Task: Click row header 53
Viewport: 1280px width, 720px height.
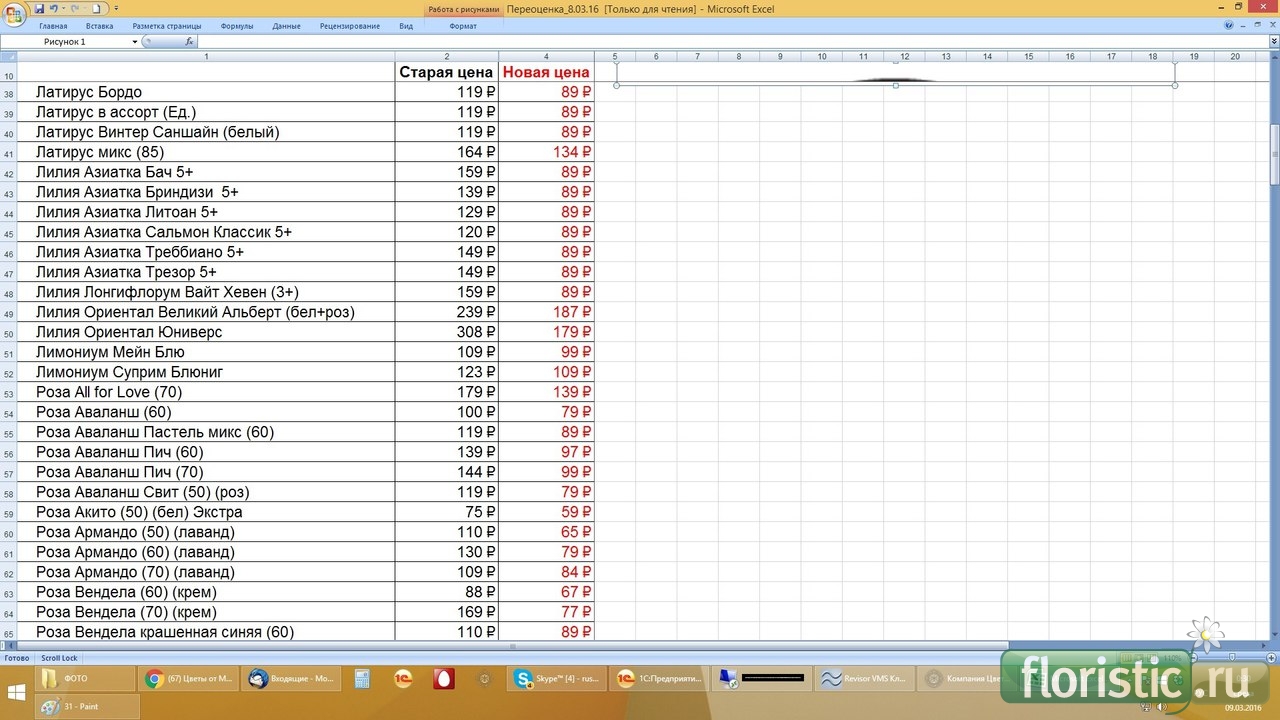Action: (x=9, y=392)
